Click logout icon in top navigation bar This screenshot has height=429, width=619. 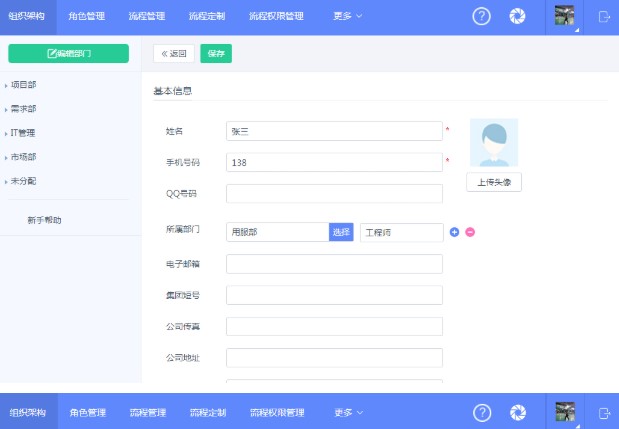pos(604,17)
